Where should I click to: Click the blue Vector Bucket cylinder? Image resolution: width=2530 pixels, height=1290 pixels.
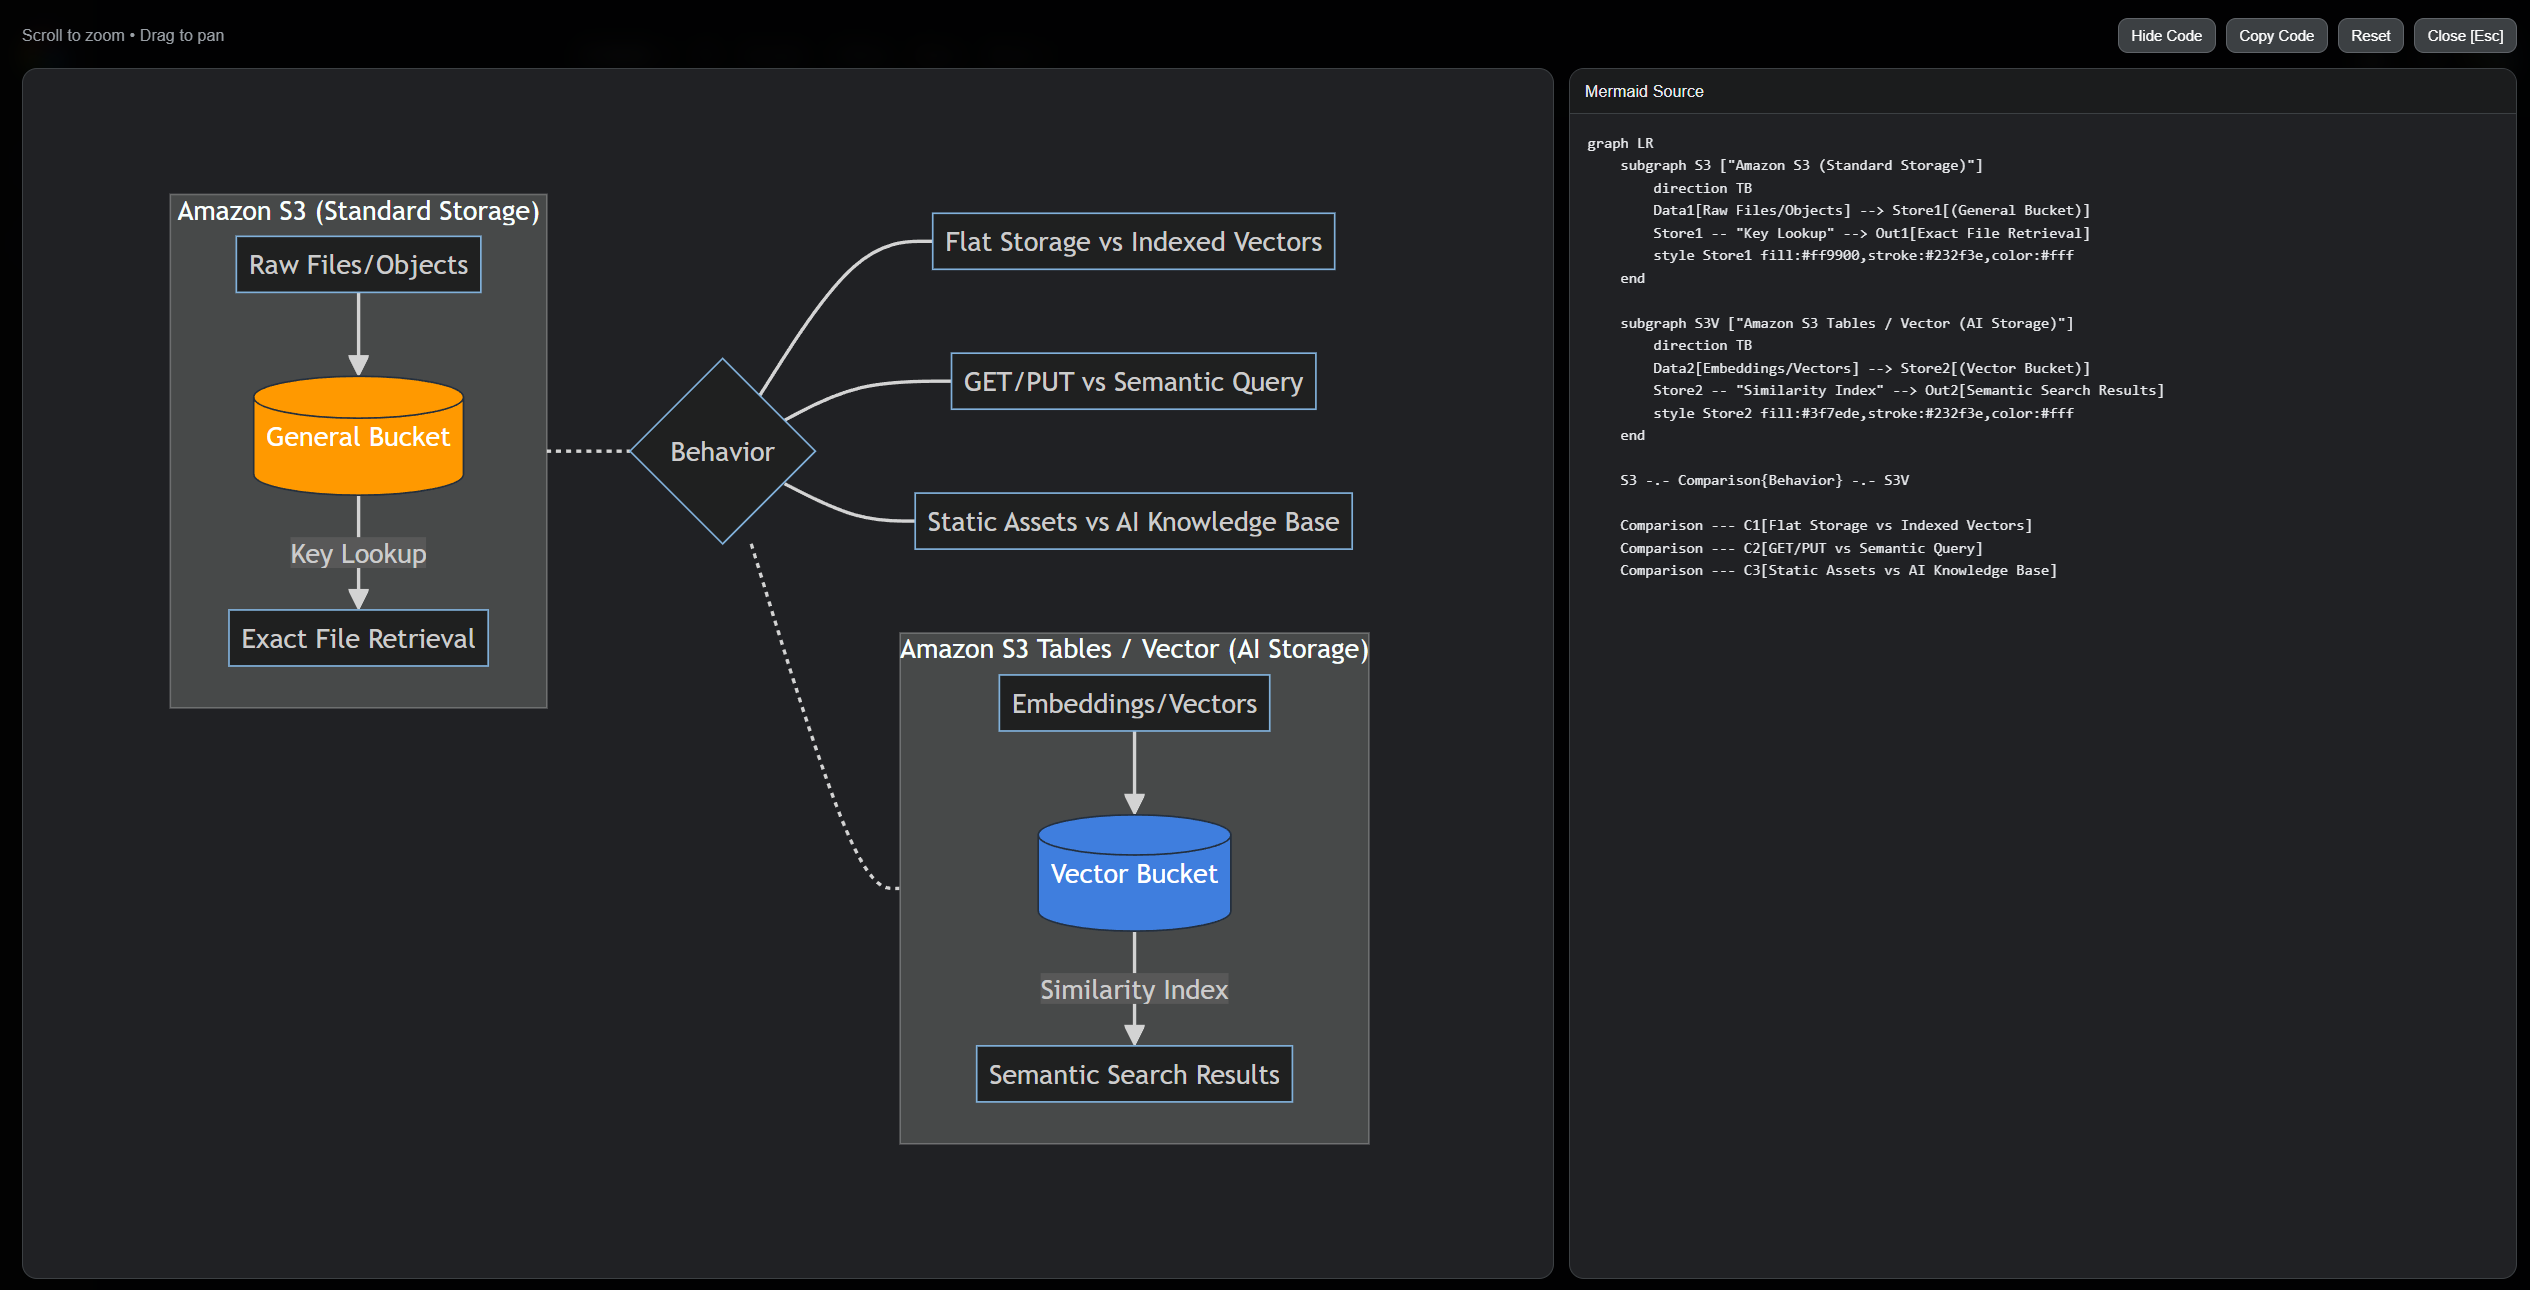[x=1134, y=873]
